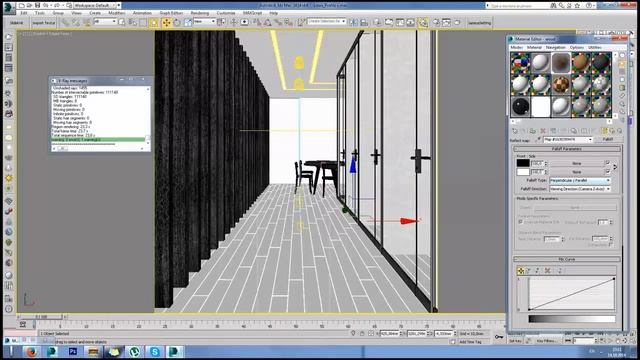Open the Falloff Type dropdown

pyautogui.click(x=580, y=180)
